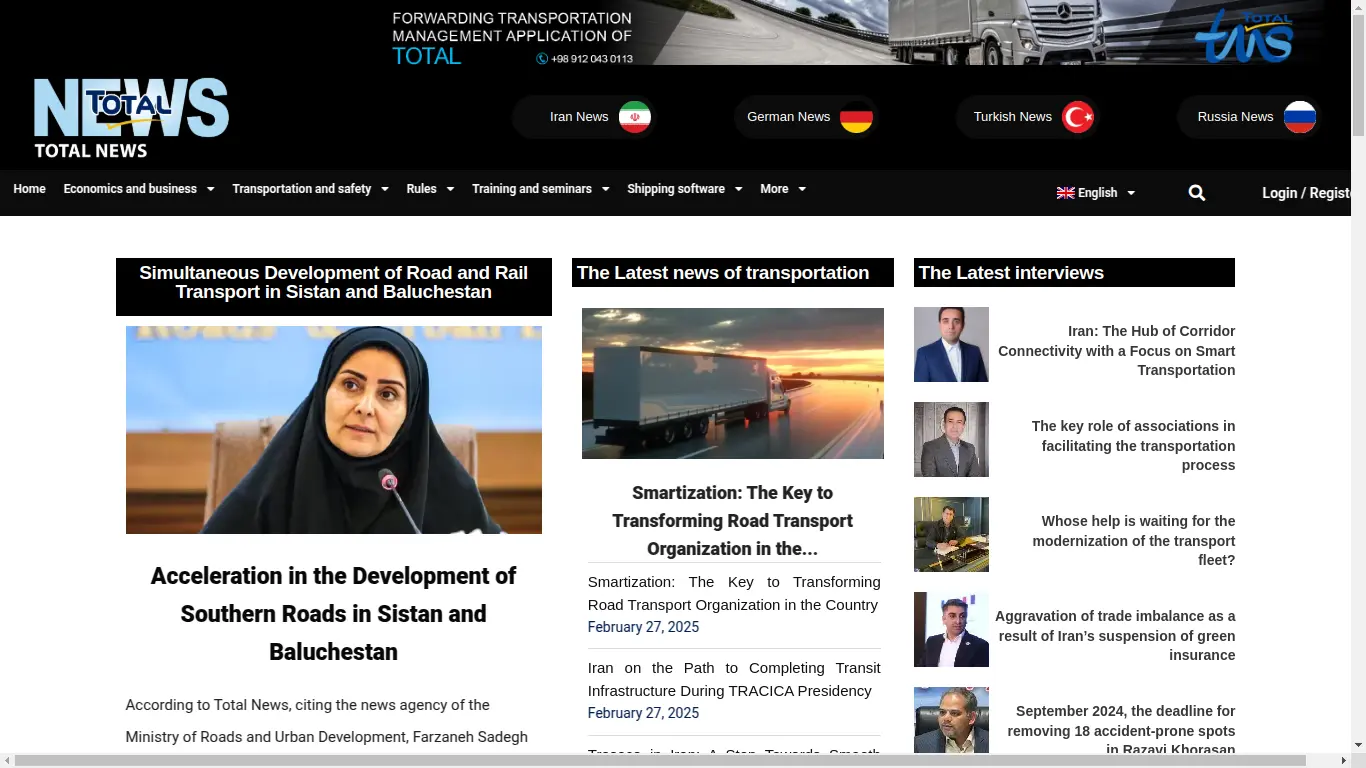Click the Login / Register link
1366x768 pixels.
click(x=1307, y=193)
